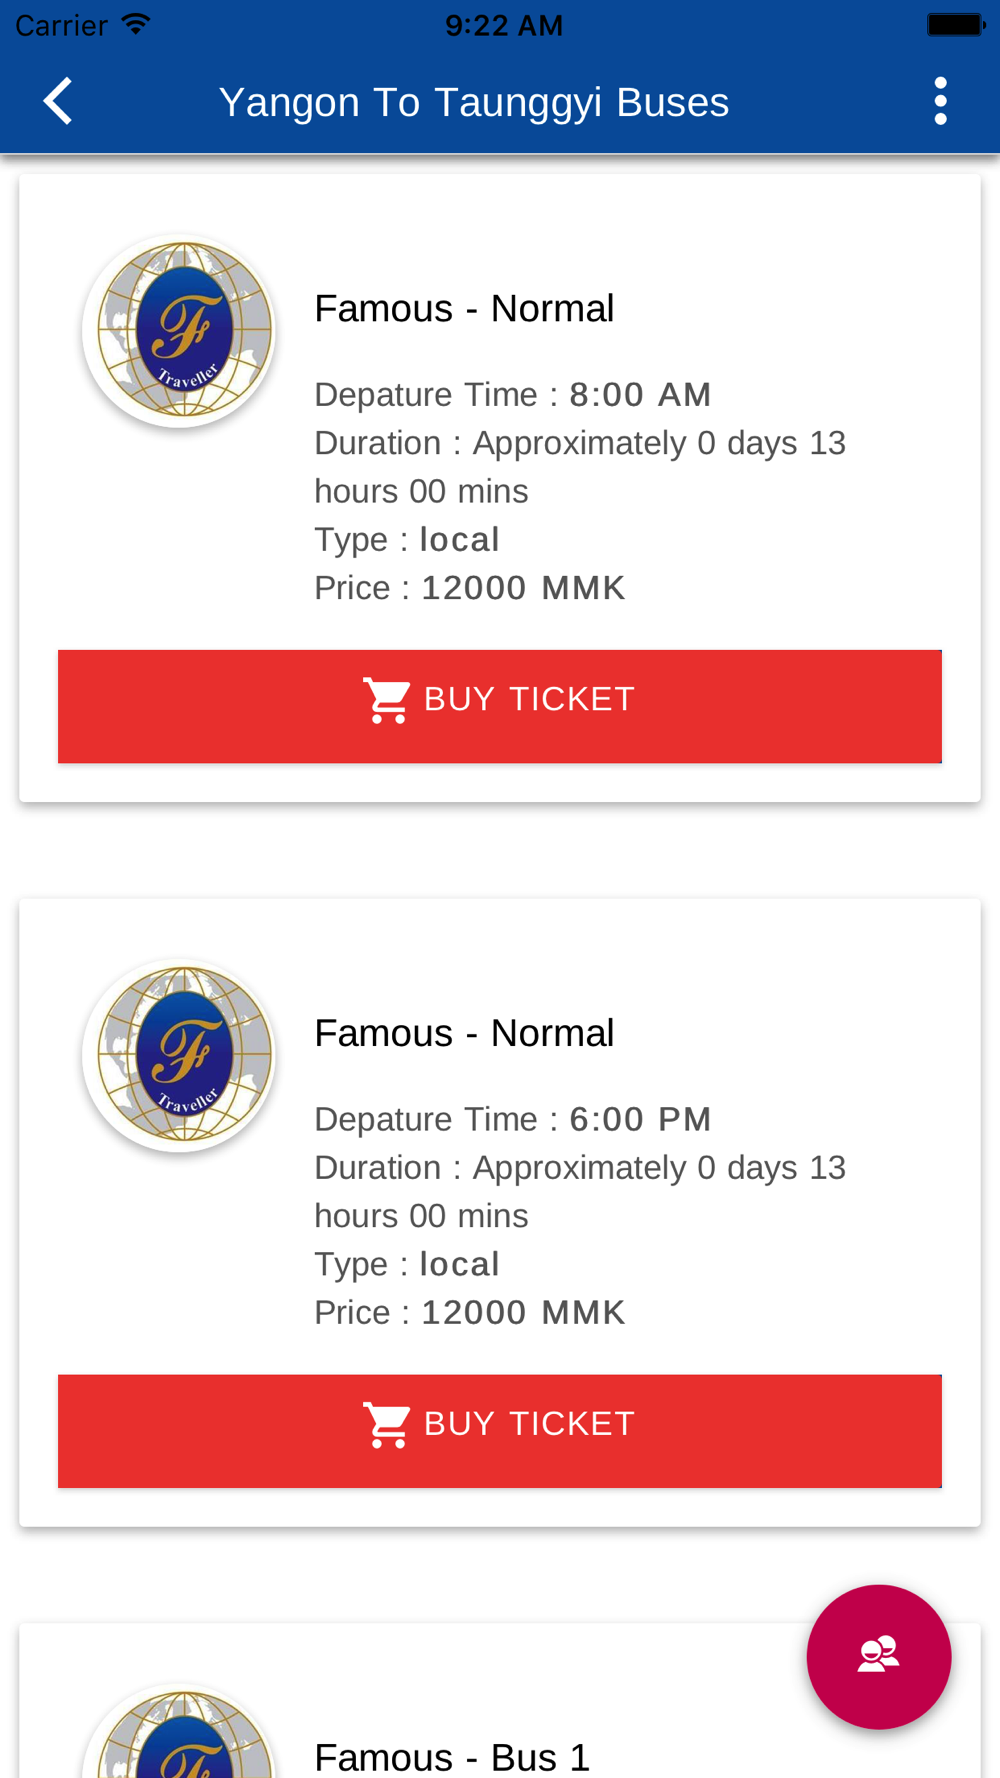Viewport: 1000px width, 1778px height.
Task: Tap Famous Traveller logo on Bus 1 card
Action: pos(180,1732)
